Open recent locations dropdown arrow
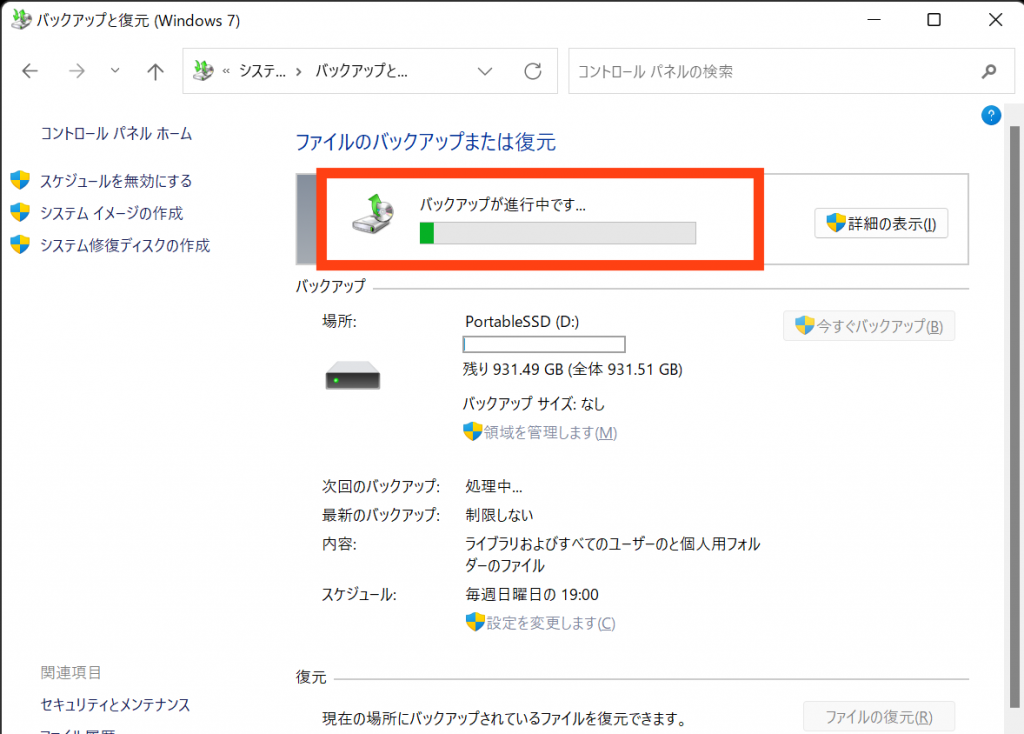This screenshot has height=734, width=1024. click(x=115, y=72)
